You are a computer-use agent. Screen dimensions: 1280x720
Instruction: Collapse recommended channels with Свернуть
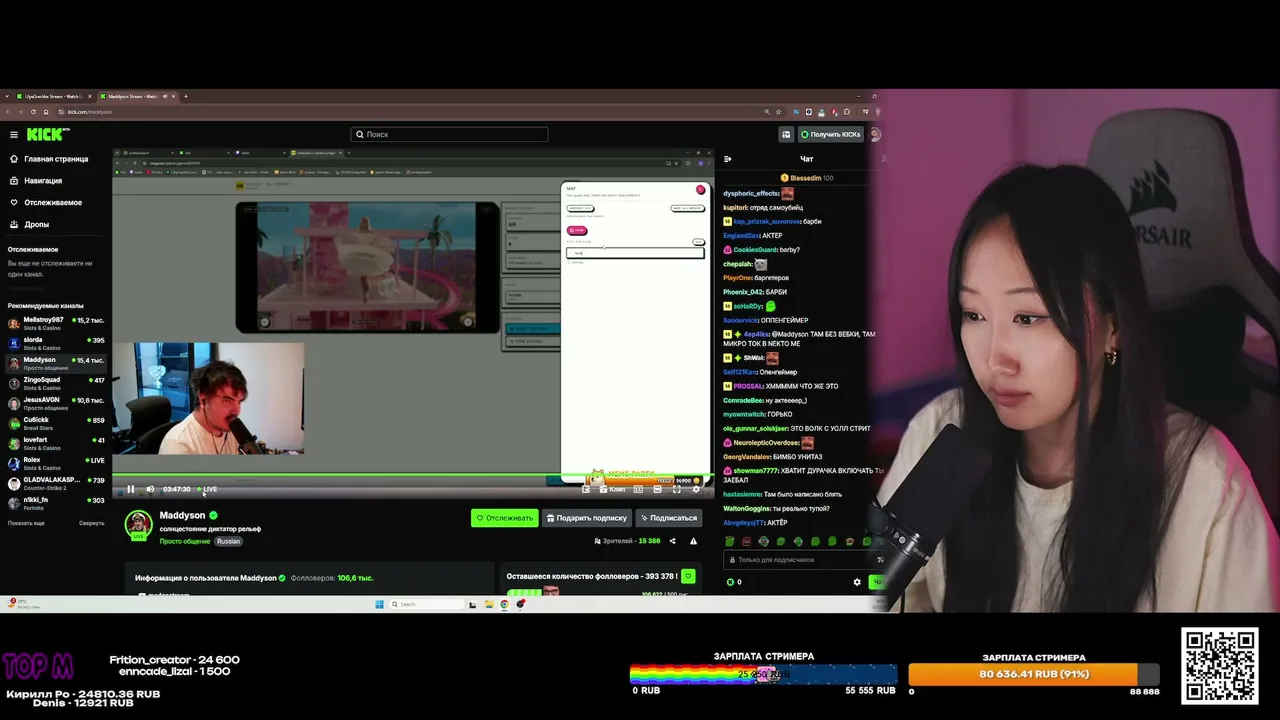coord(92,523)
